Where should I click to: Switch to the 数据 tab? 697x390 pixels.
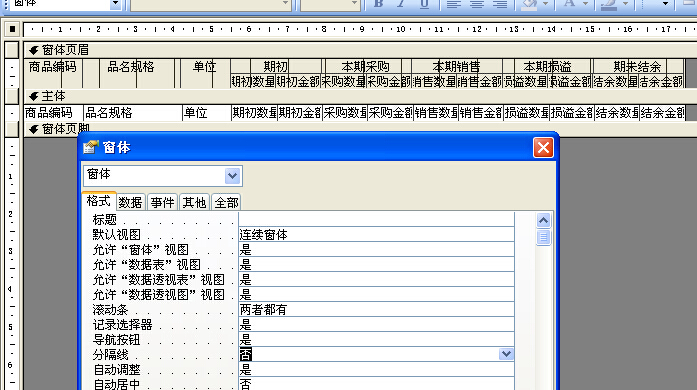130,203
